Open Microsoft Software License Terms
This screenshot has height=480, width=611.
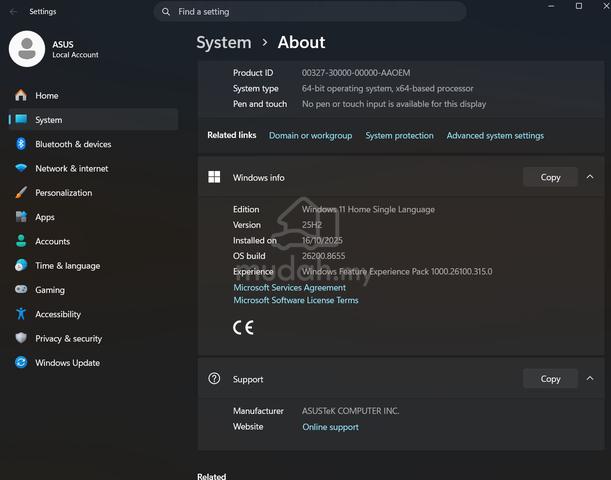[x=296, y=300]
